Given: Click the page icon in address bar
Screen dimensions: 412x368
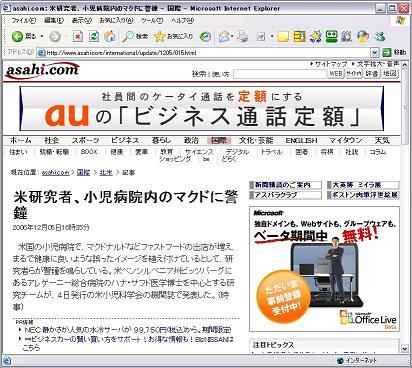Looking at the screenshot, I should [41, 53].
